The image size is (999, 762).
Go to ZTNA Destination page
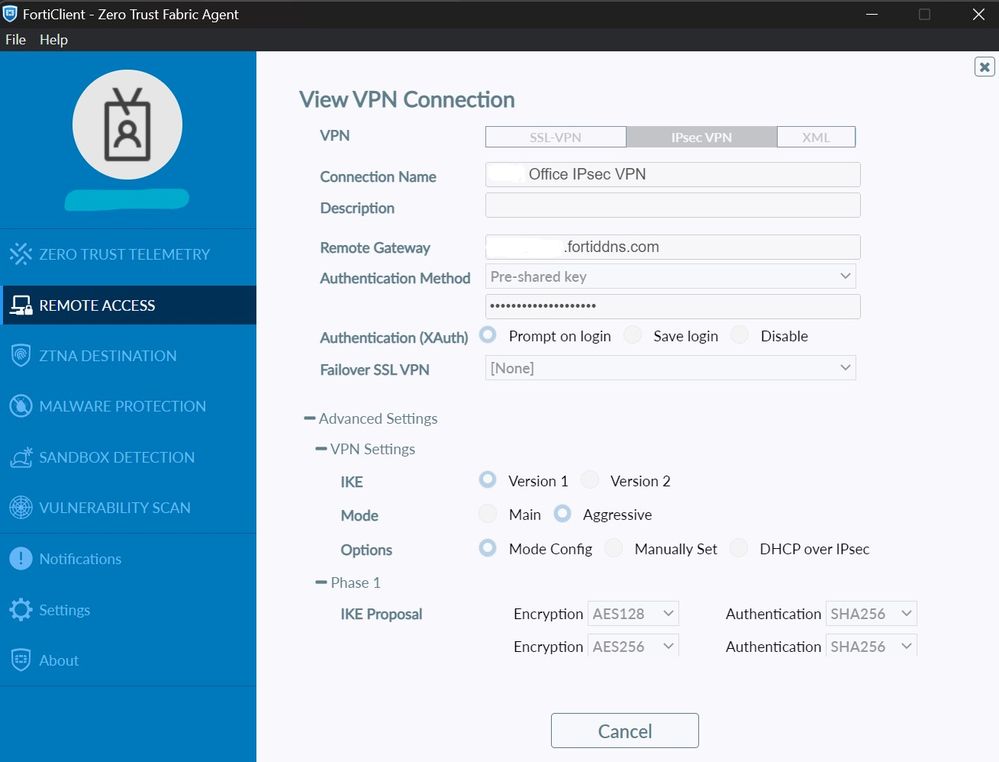pos(128,356)
